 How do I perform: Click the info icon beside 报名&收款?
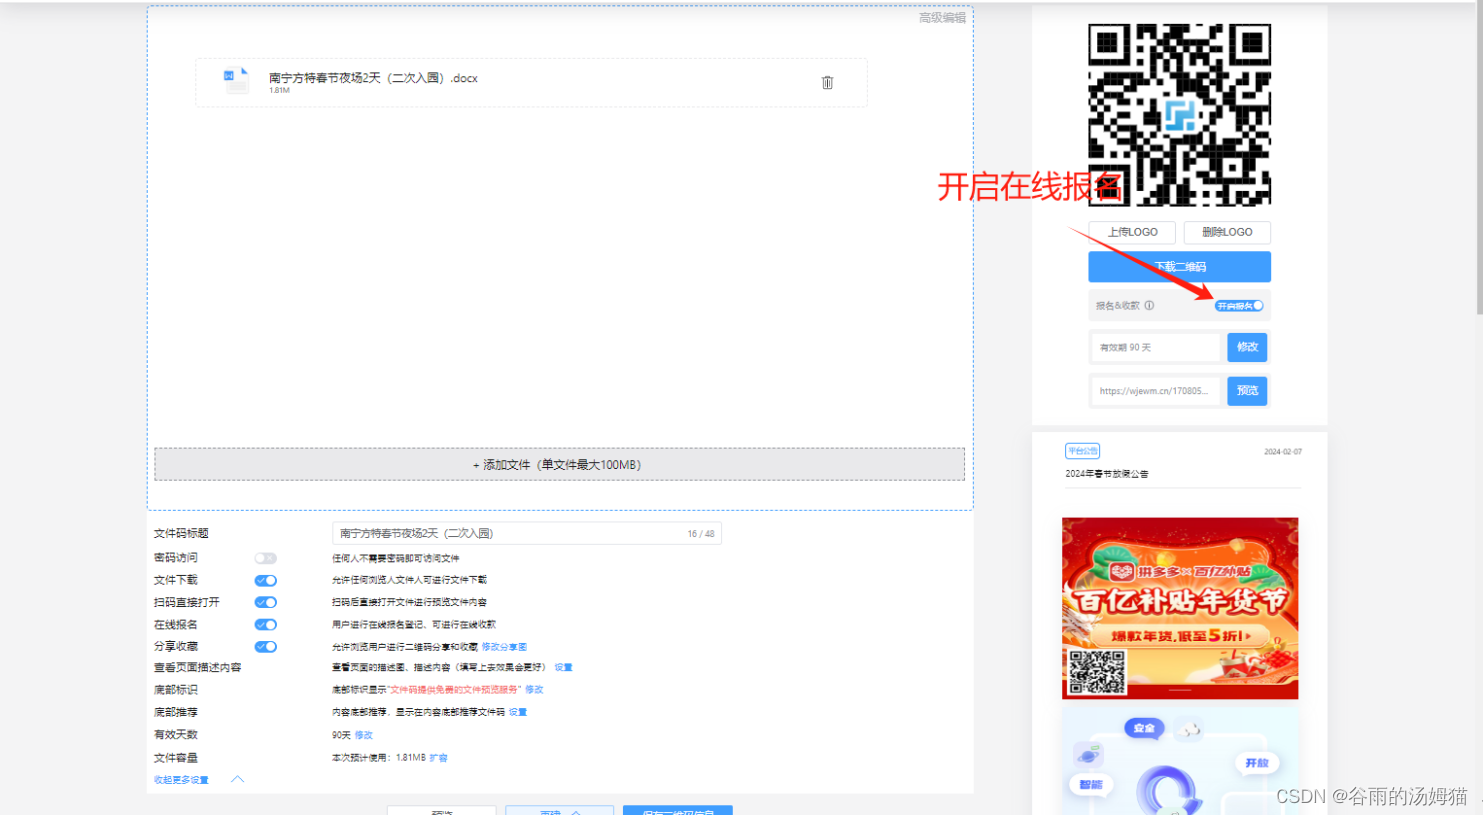(1149, 306)
